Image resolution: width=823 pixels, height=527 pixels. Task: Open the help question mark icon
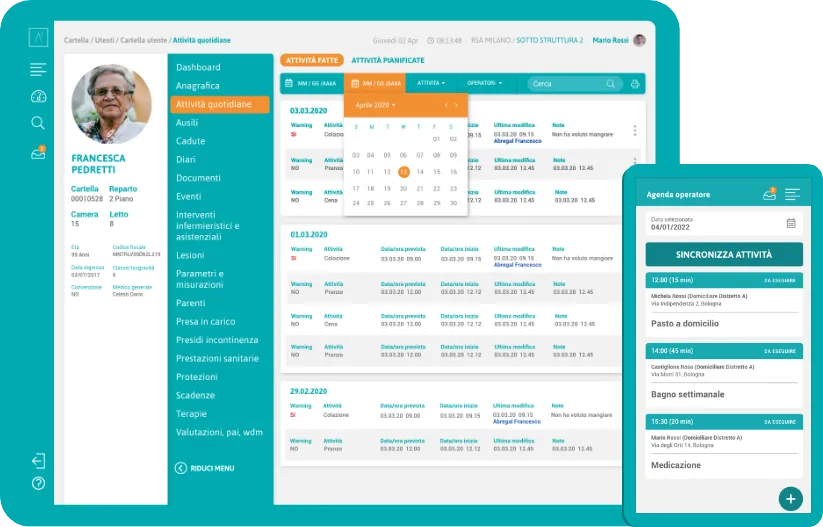pyautogui.click(x=38, y=483)
